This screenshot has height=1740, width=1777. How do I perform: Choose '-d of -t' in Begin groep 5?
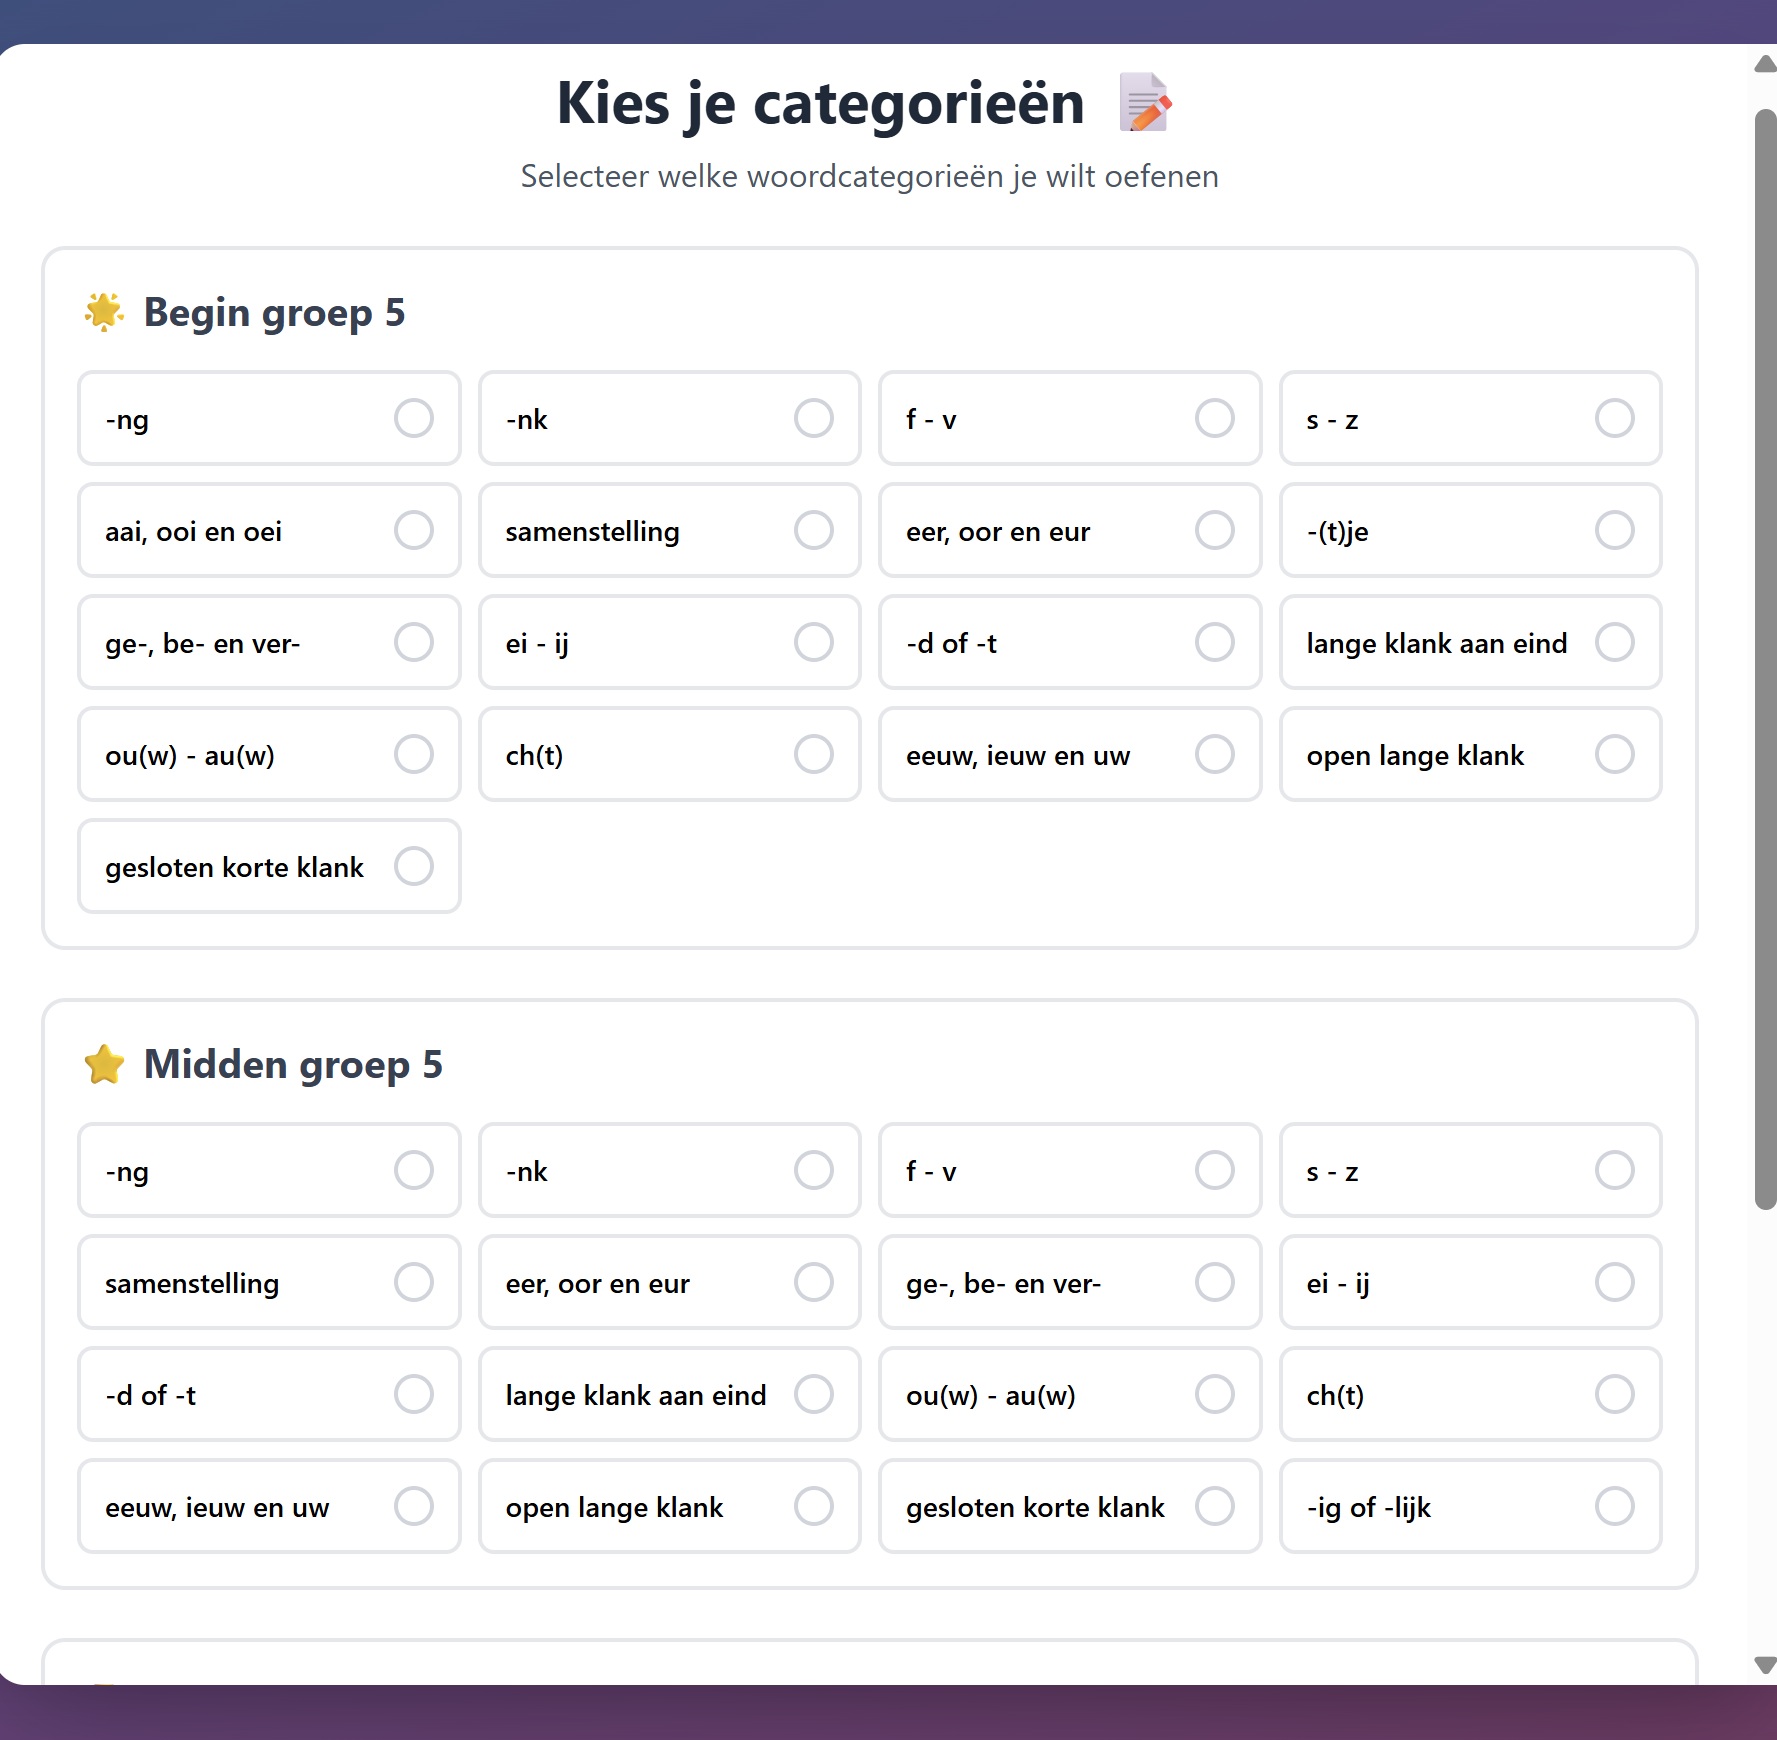(x=1070, y=642)
